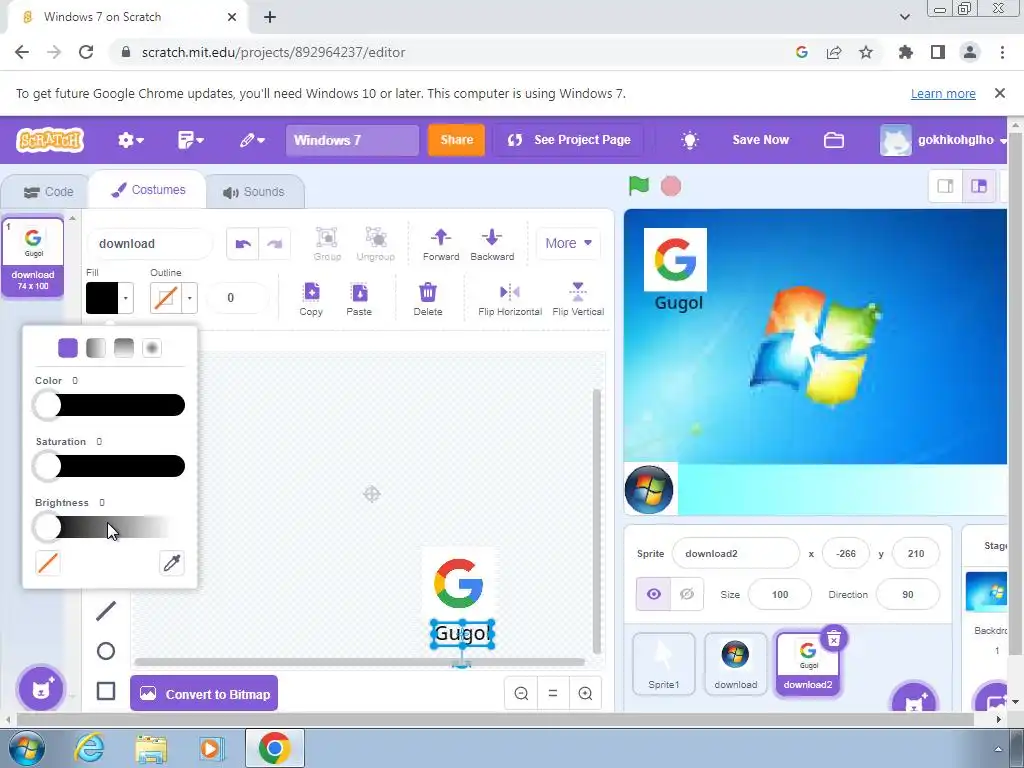
Task: Select the Sprite1 sprite thumbnail
Action: [664, 664]
